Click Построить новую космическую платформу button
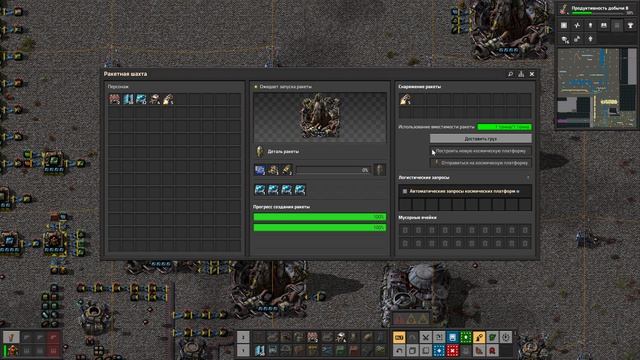The width and height of the screenshot is (640, 360). pos(480,151)
